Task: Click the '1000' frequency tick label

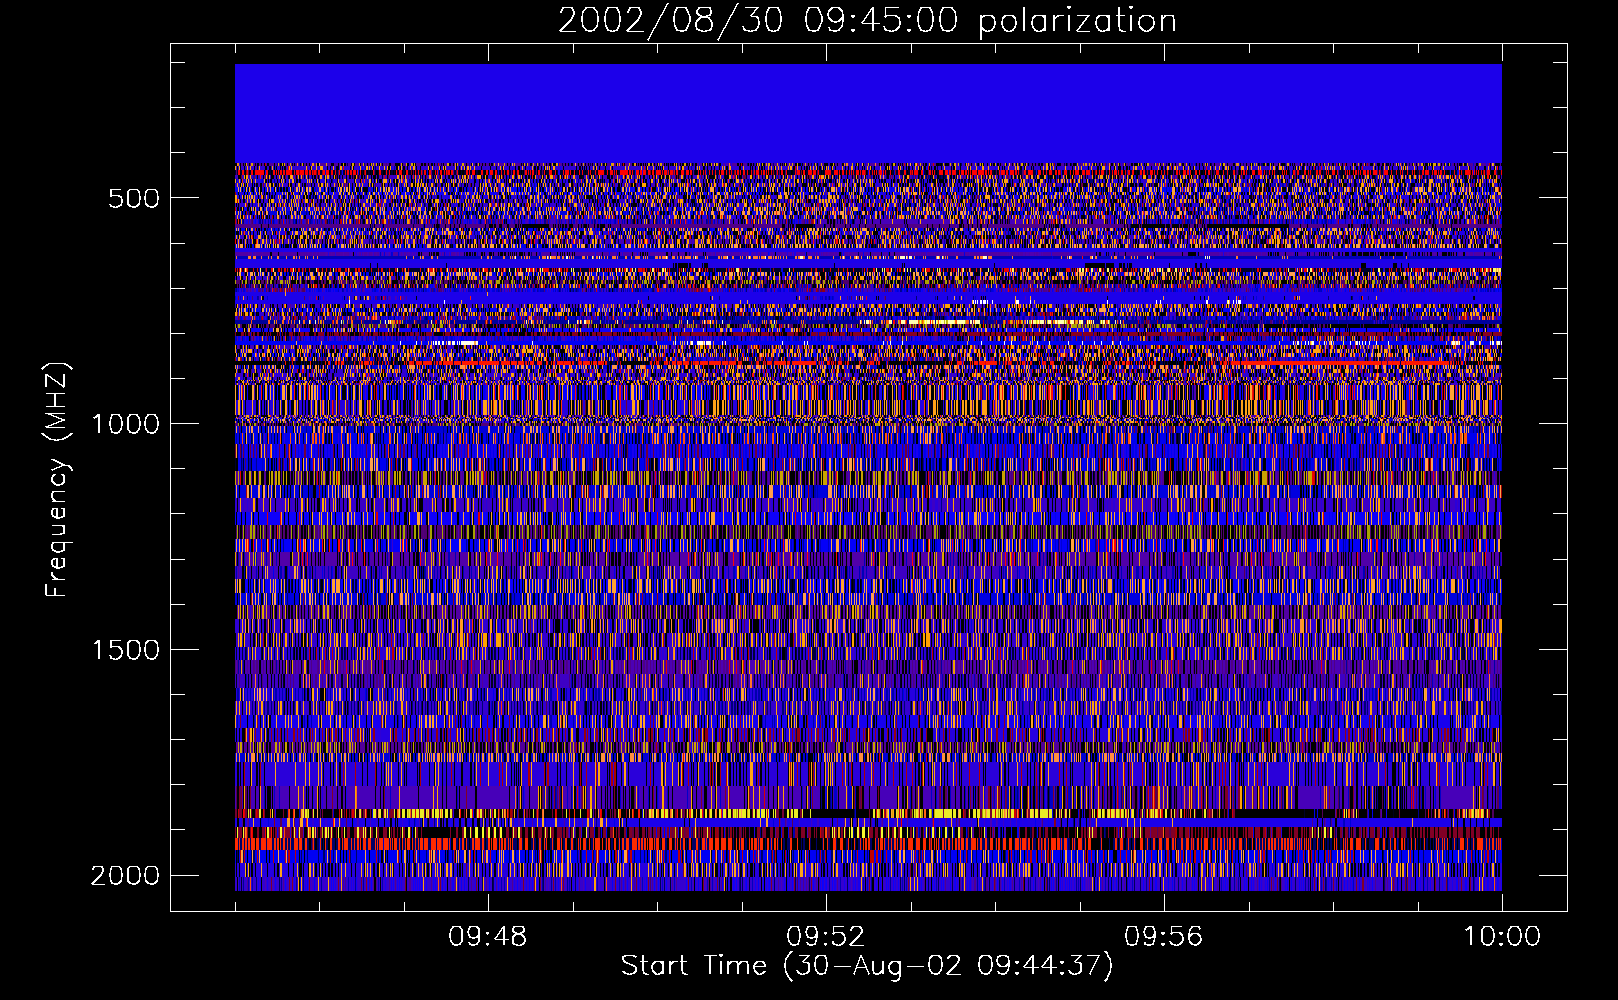Action: [x=125, y=424]
